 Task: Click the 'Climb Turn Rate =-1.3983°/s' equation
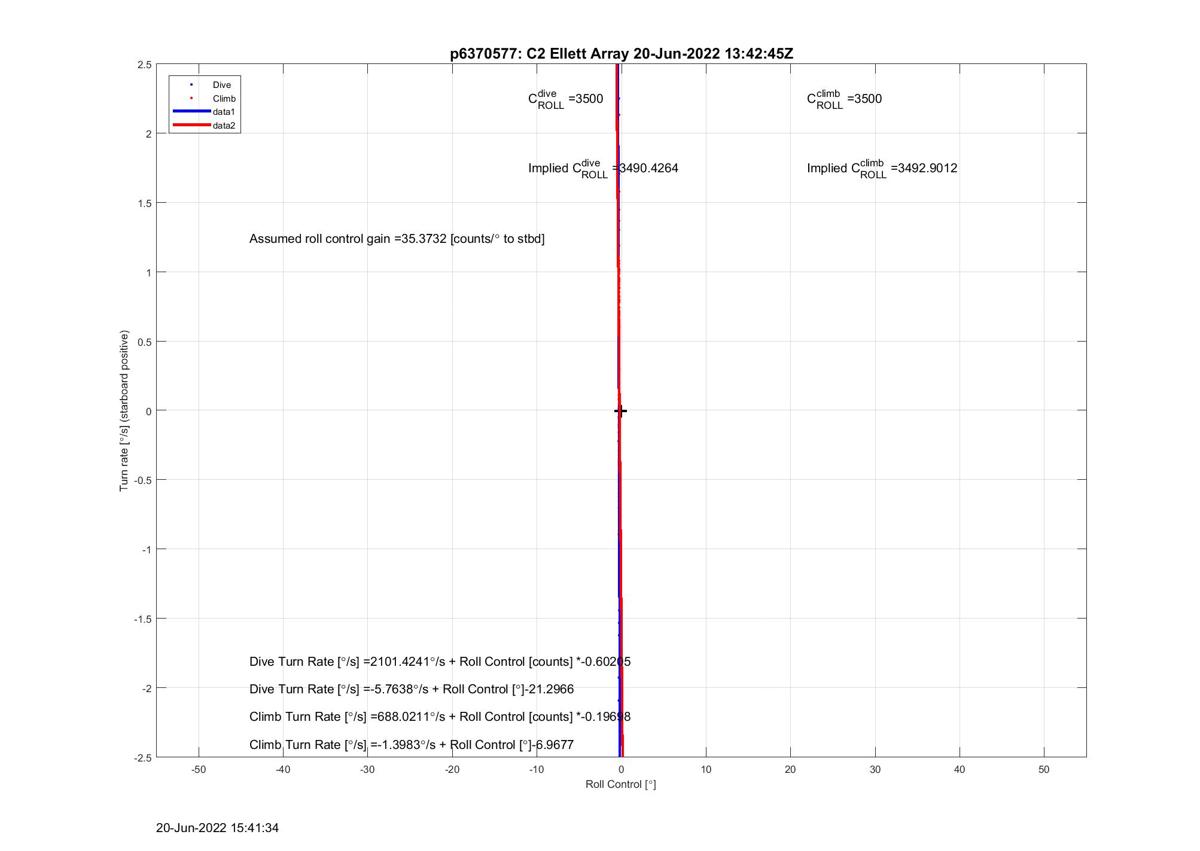(x=411, y=745)
